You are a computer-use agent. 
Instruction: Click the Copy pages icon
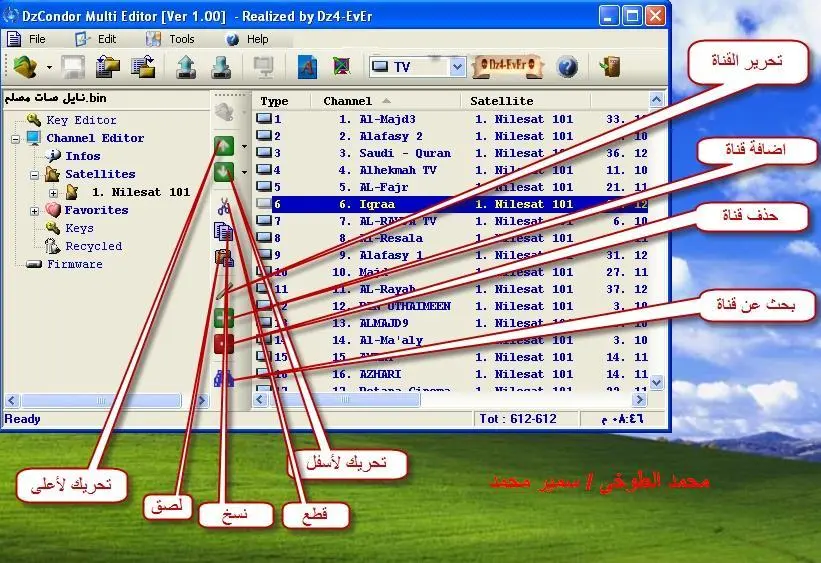pos(224,231)
